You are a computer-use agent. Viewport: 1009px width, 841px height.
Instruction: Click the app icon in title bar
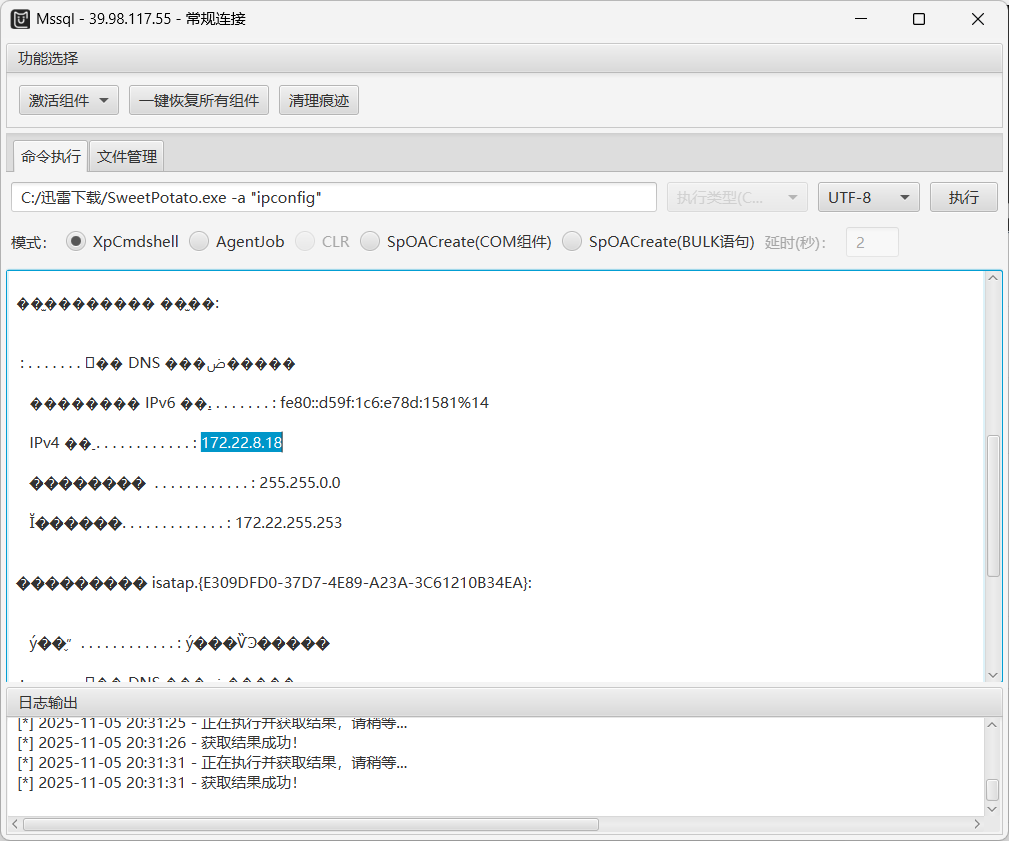point(20,19)
